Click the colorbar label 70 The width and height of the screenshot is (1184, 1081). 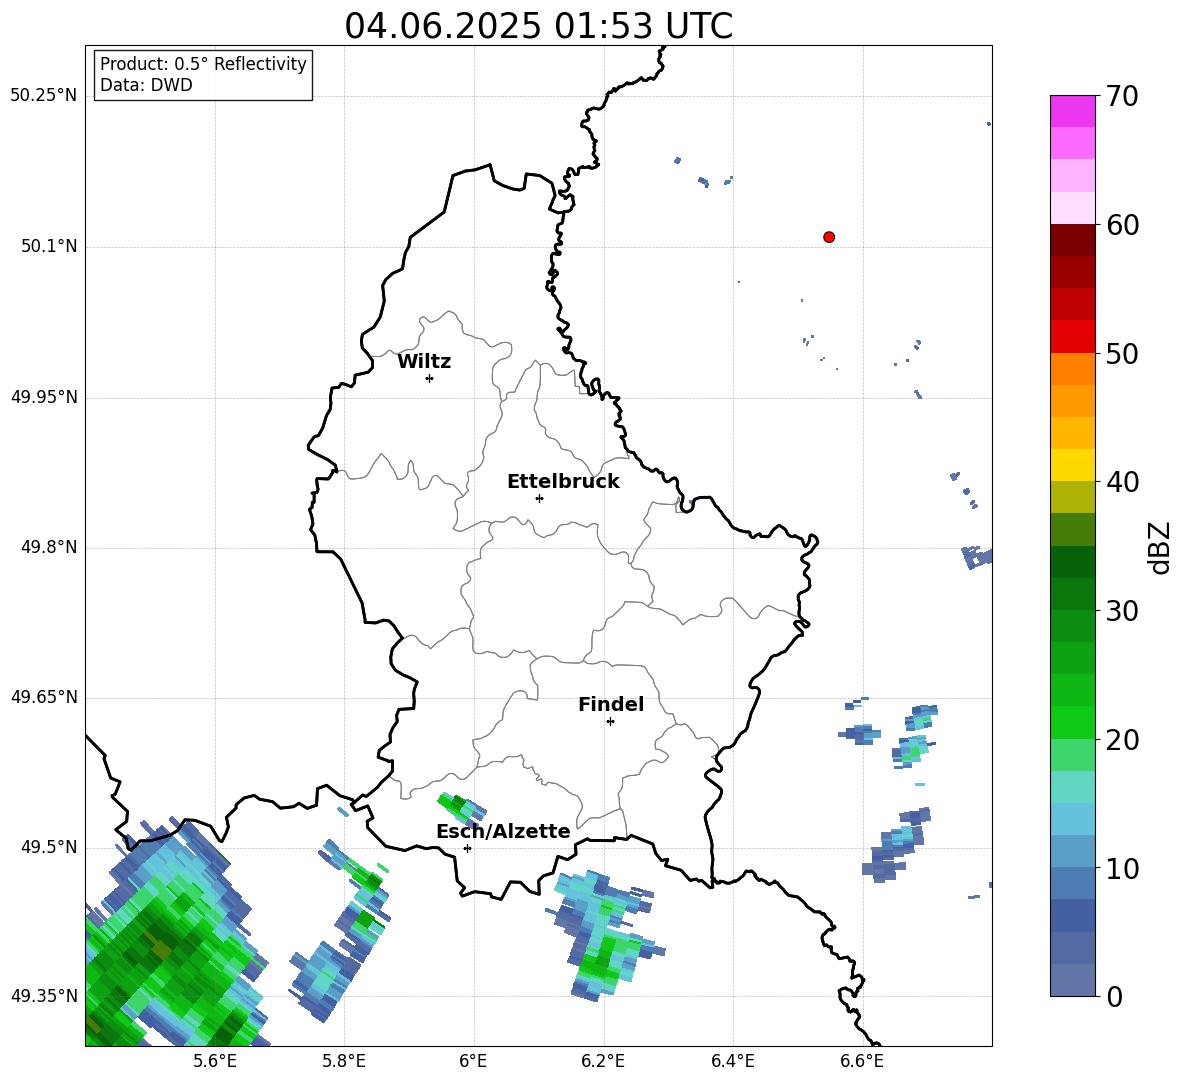pos(1122,96)
